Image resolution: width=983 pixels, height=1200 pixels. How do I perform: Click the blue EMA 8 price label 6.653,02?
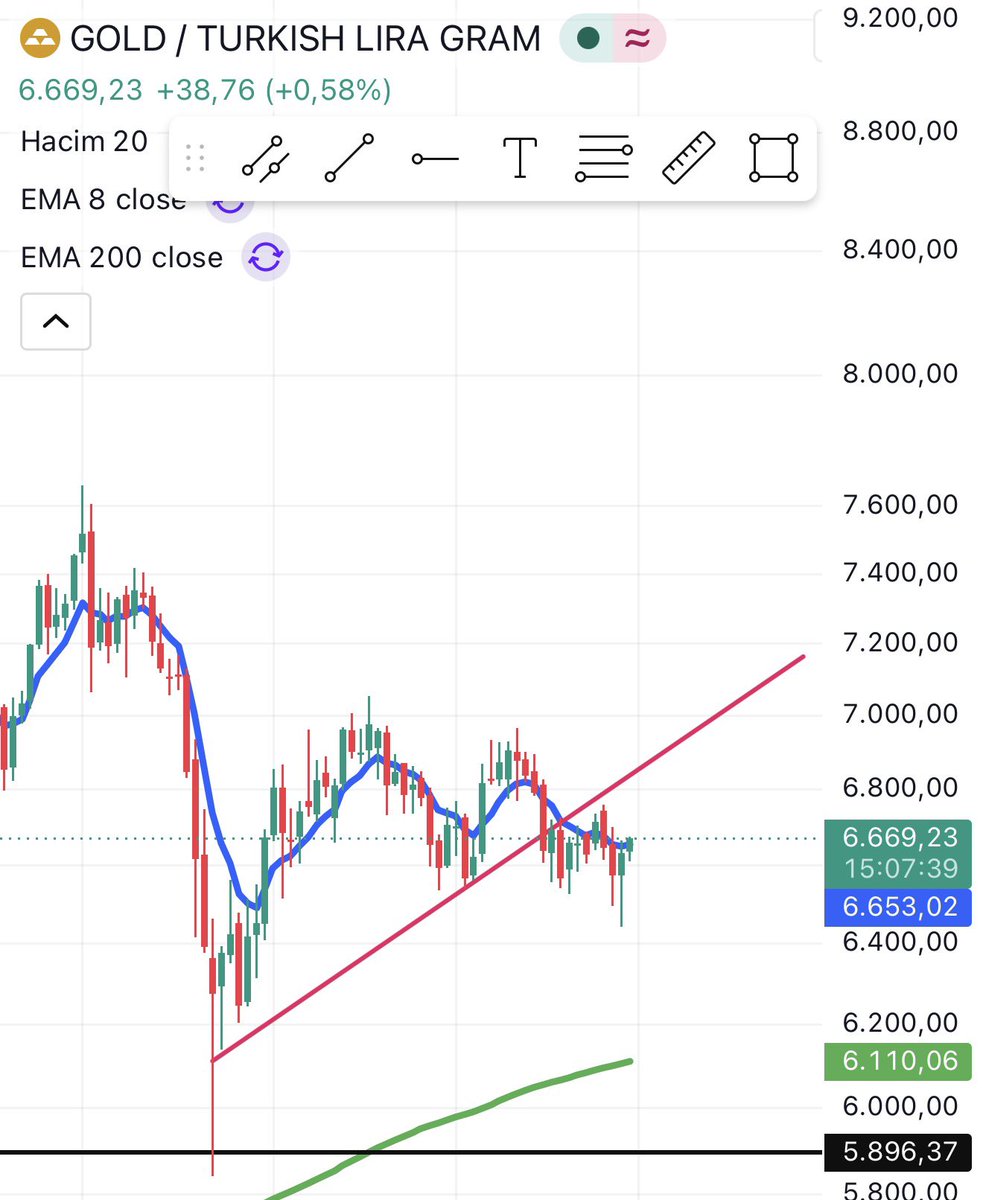pyautogui.click(x=898, y=907)
